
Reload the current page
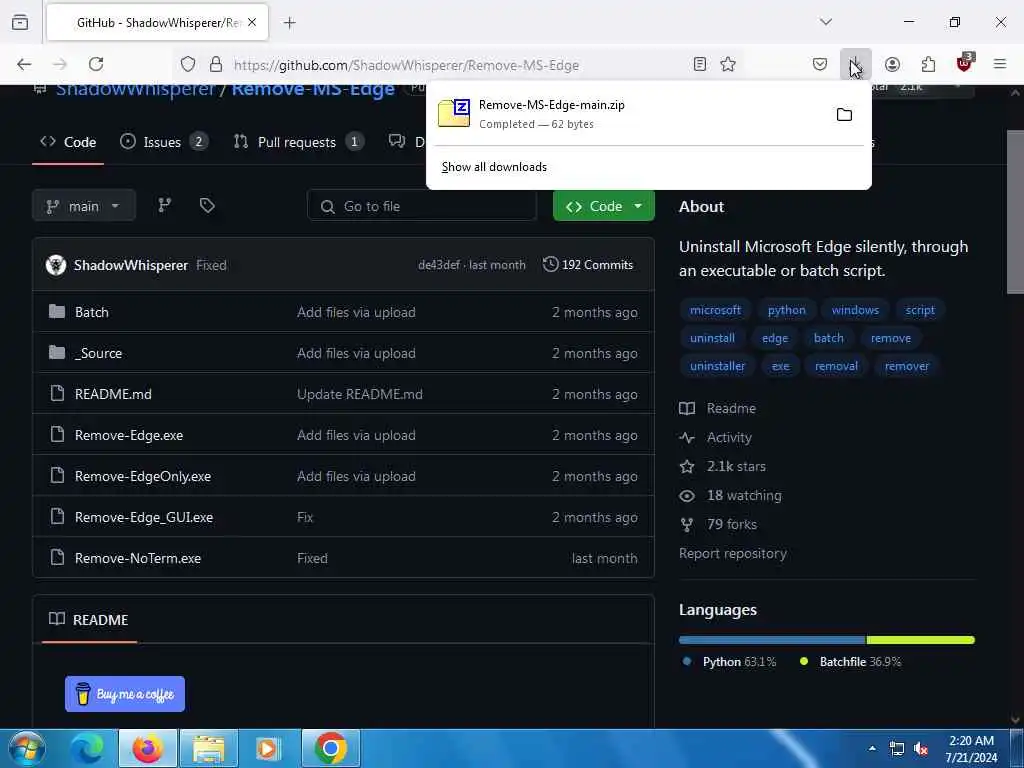(96, 64)
